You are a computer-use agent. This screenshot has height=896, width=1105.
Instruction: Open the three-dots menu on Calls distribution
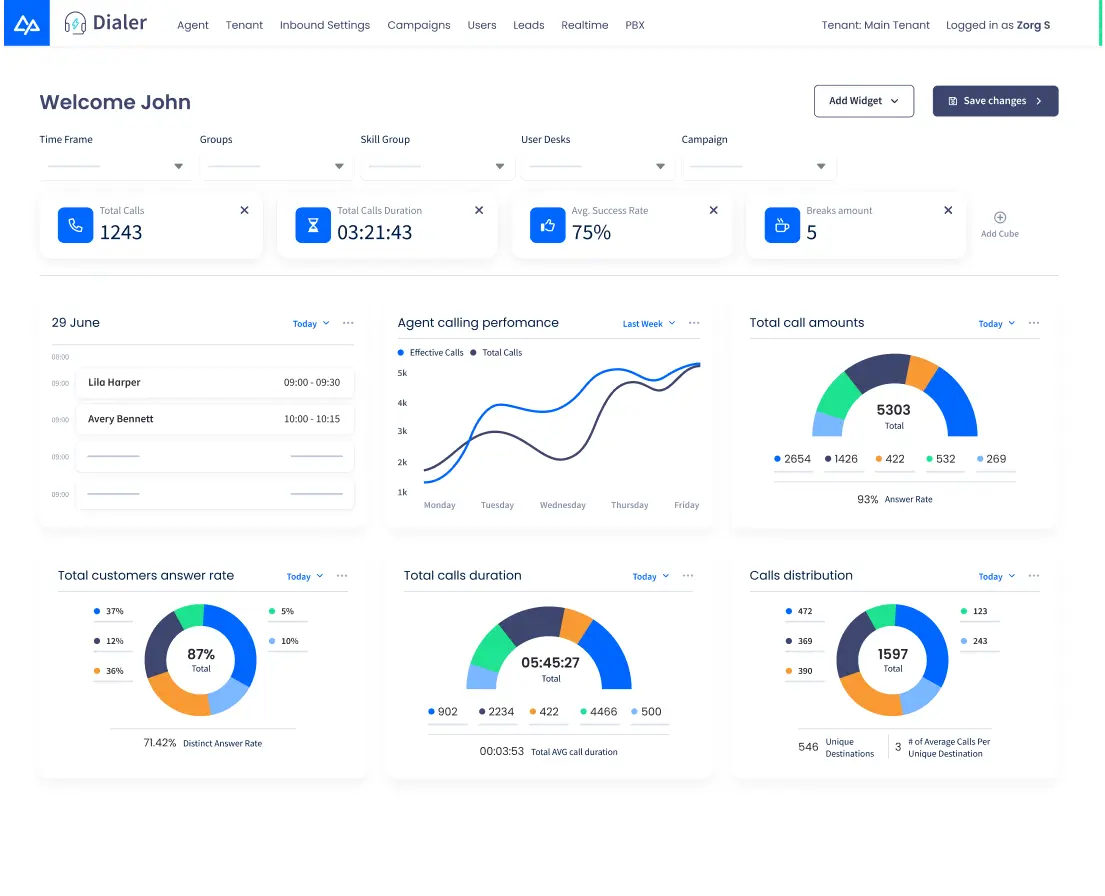[x=1034, y=576]
